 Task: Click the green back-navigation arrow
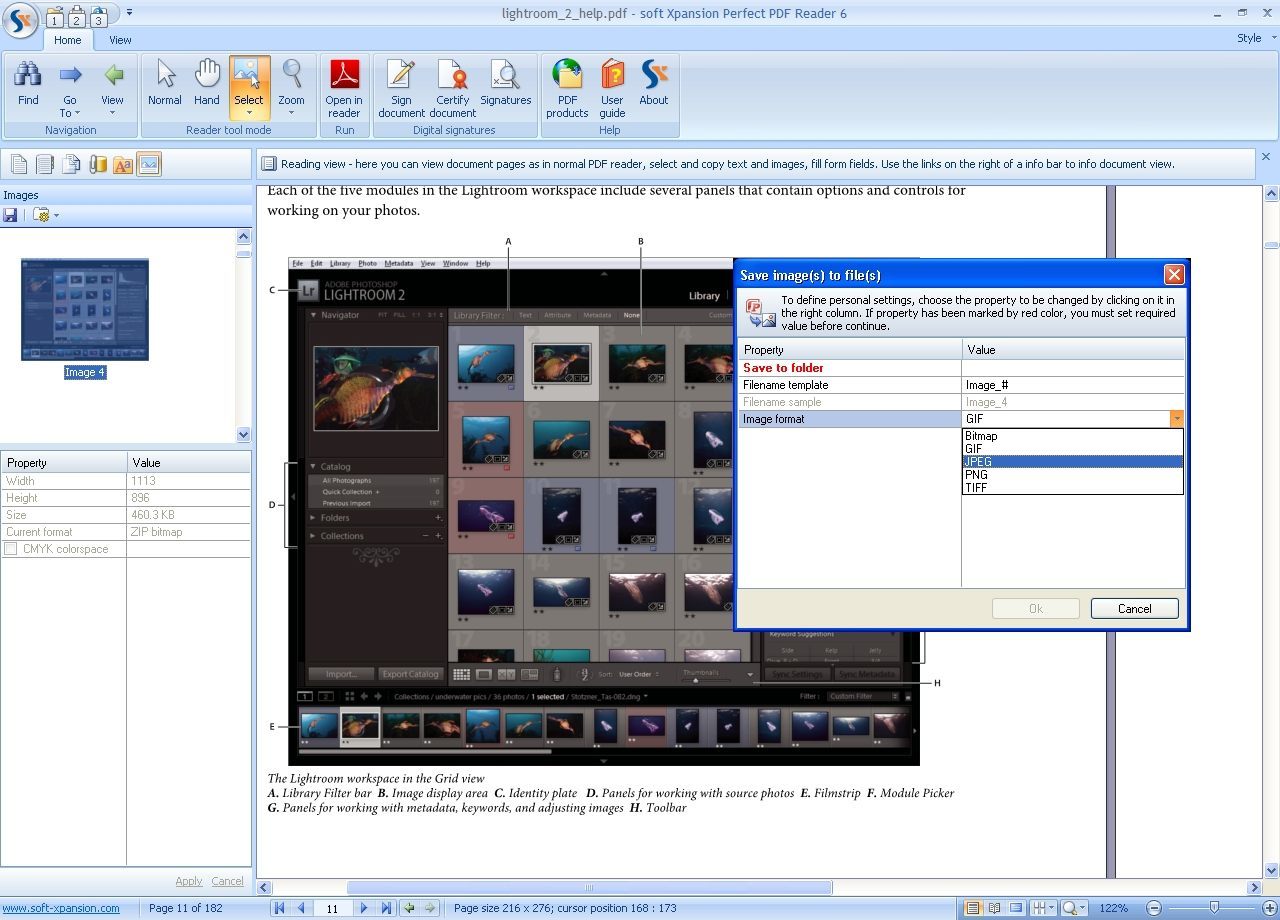click(x=409, y=908)
